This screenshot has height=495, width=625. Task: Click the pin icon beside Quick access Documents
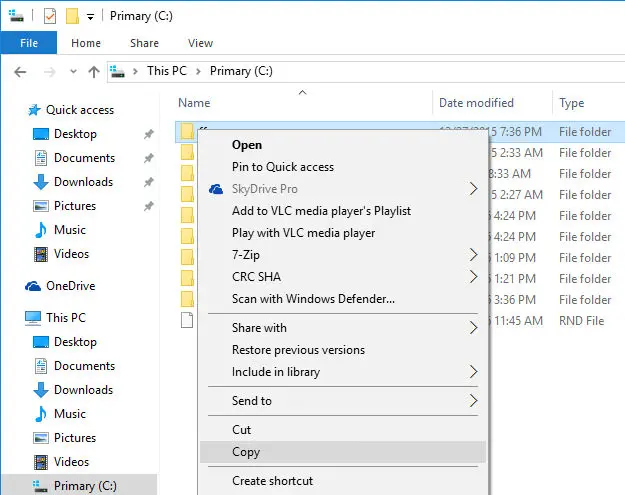pos(149,158)
